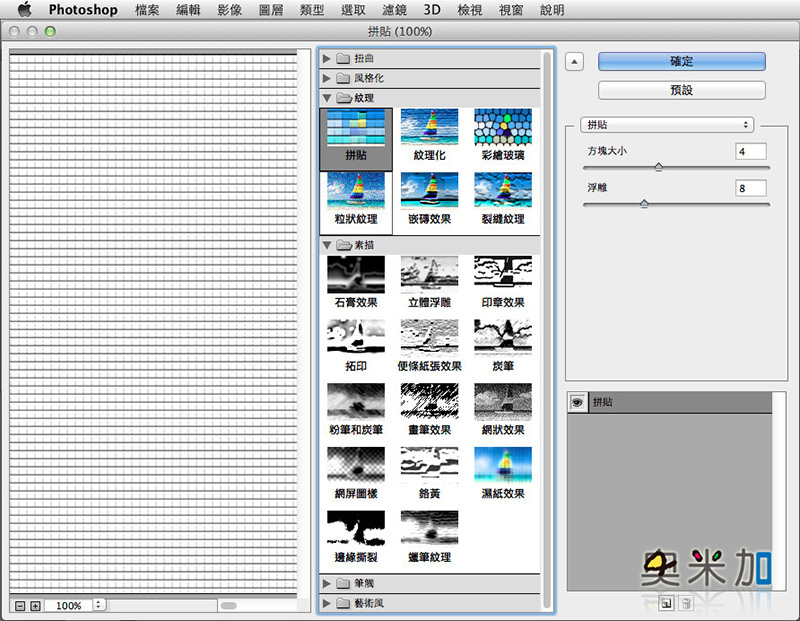Open the 選取 menu
This screenshot has height=621, width=800.
353,10
